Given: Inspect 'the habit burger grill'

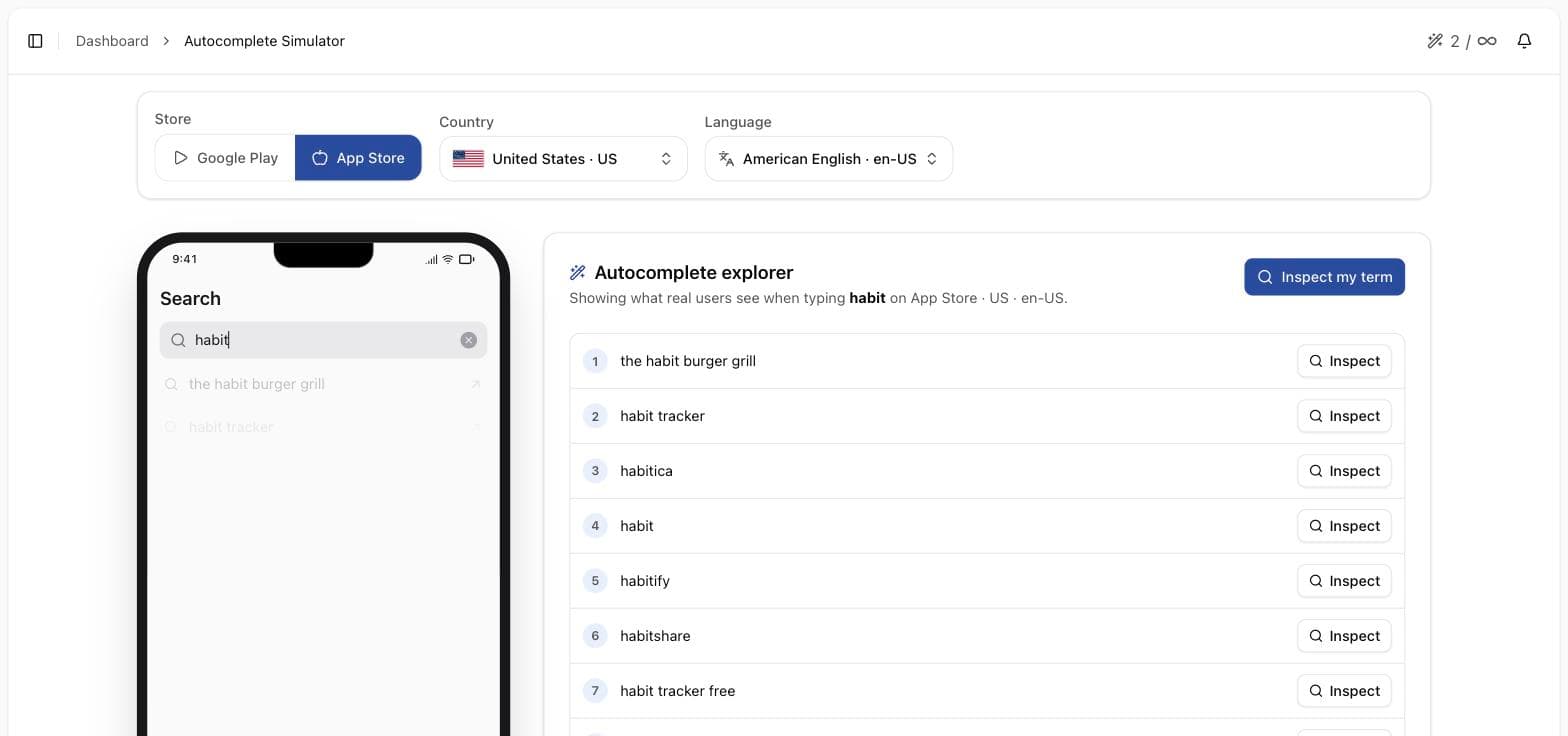Looking at the screenshot, I should click(1344, 361).
